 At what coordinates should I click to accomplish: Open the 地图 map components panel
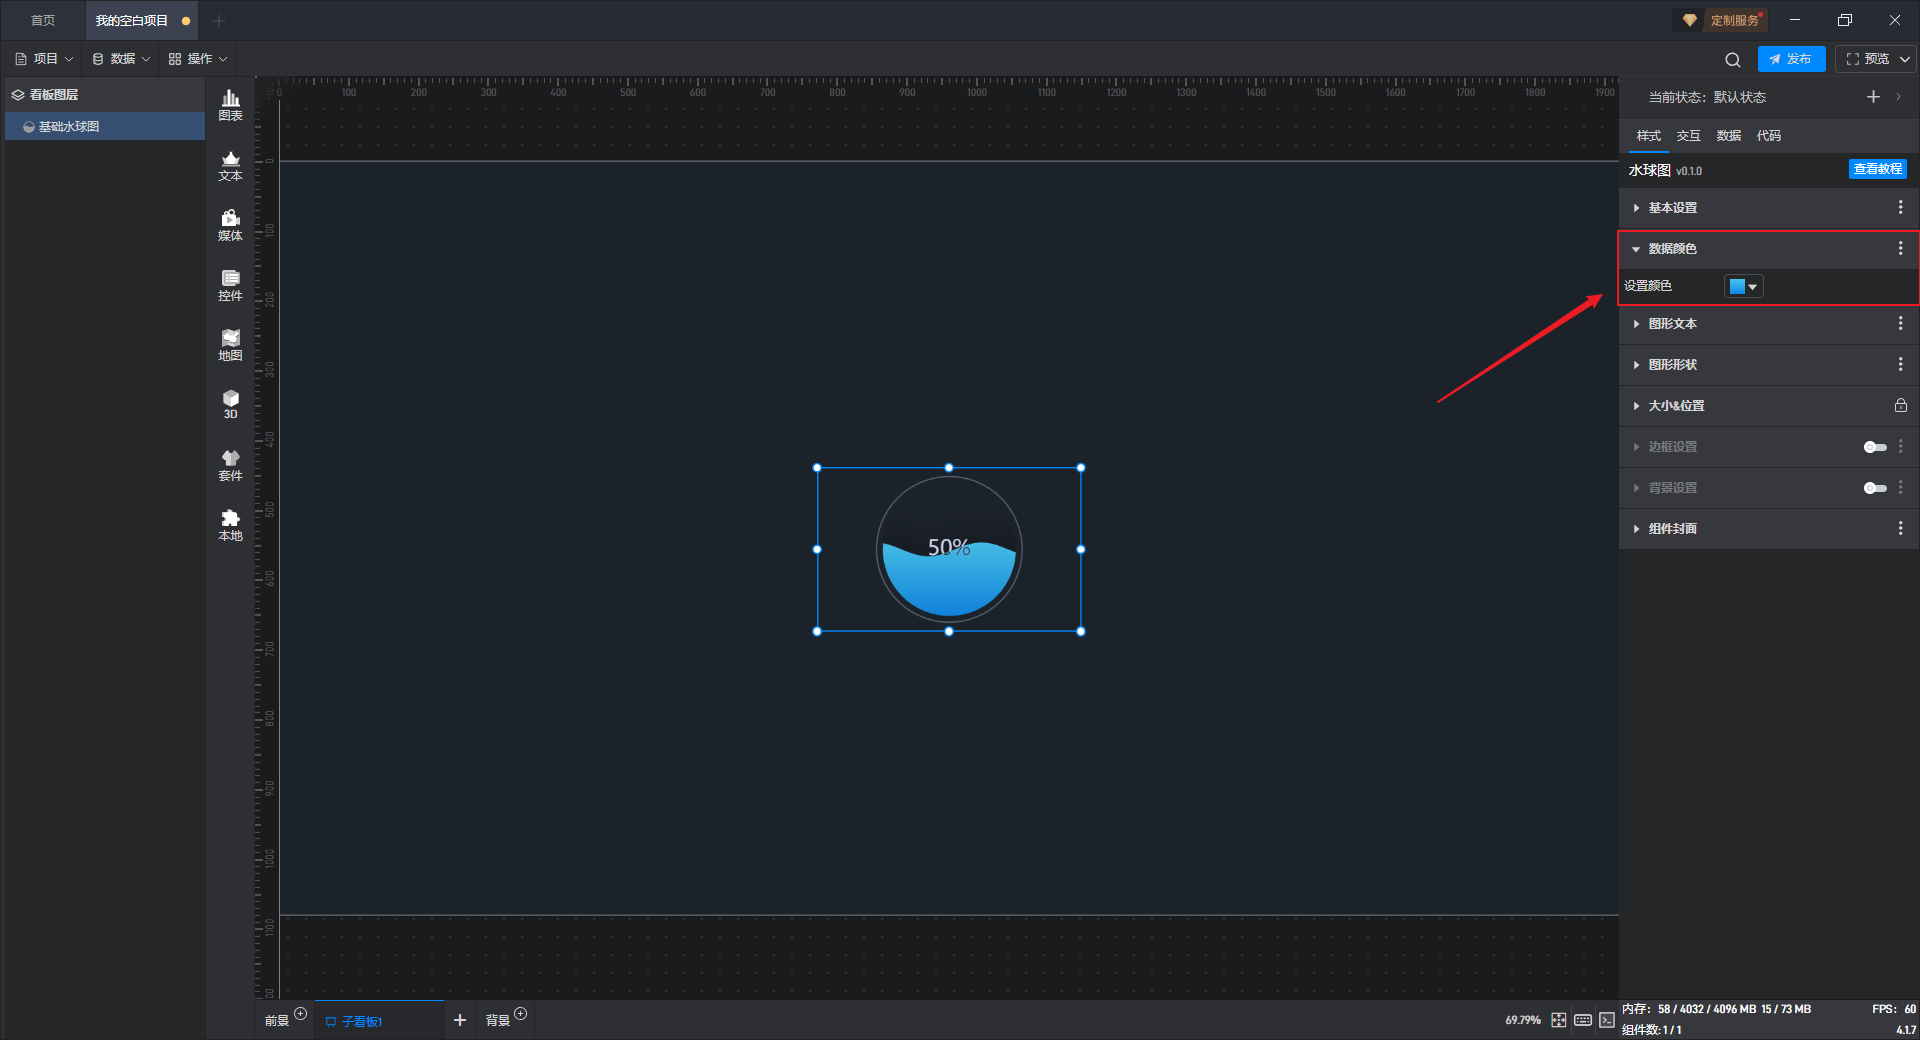[x=230, y=345]
